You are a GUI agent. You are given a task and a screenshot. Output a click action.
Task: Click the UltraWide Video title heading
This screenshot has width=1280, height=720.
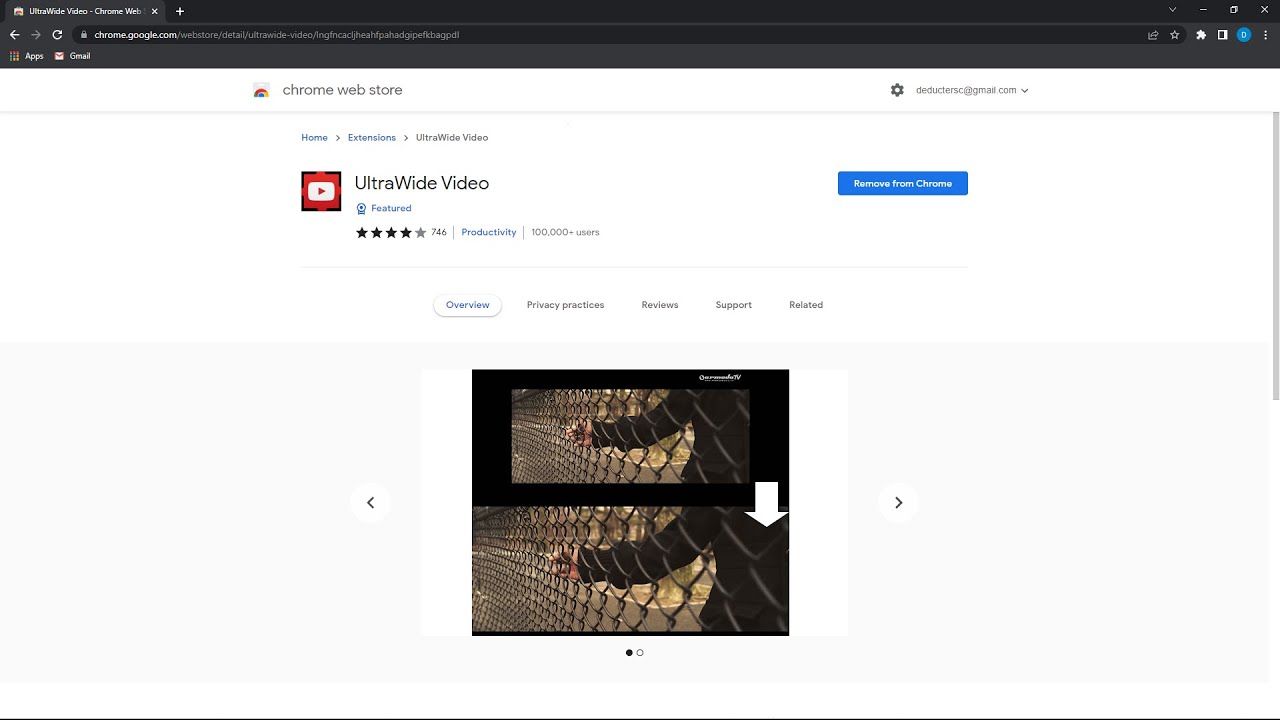(422, 183)
